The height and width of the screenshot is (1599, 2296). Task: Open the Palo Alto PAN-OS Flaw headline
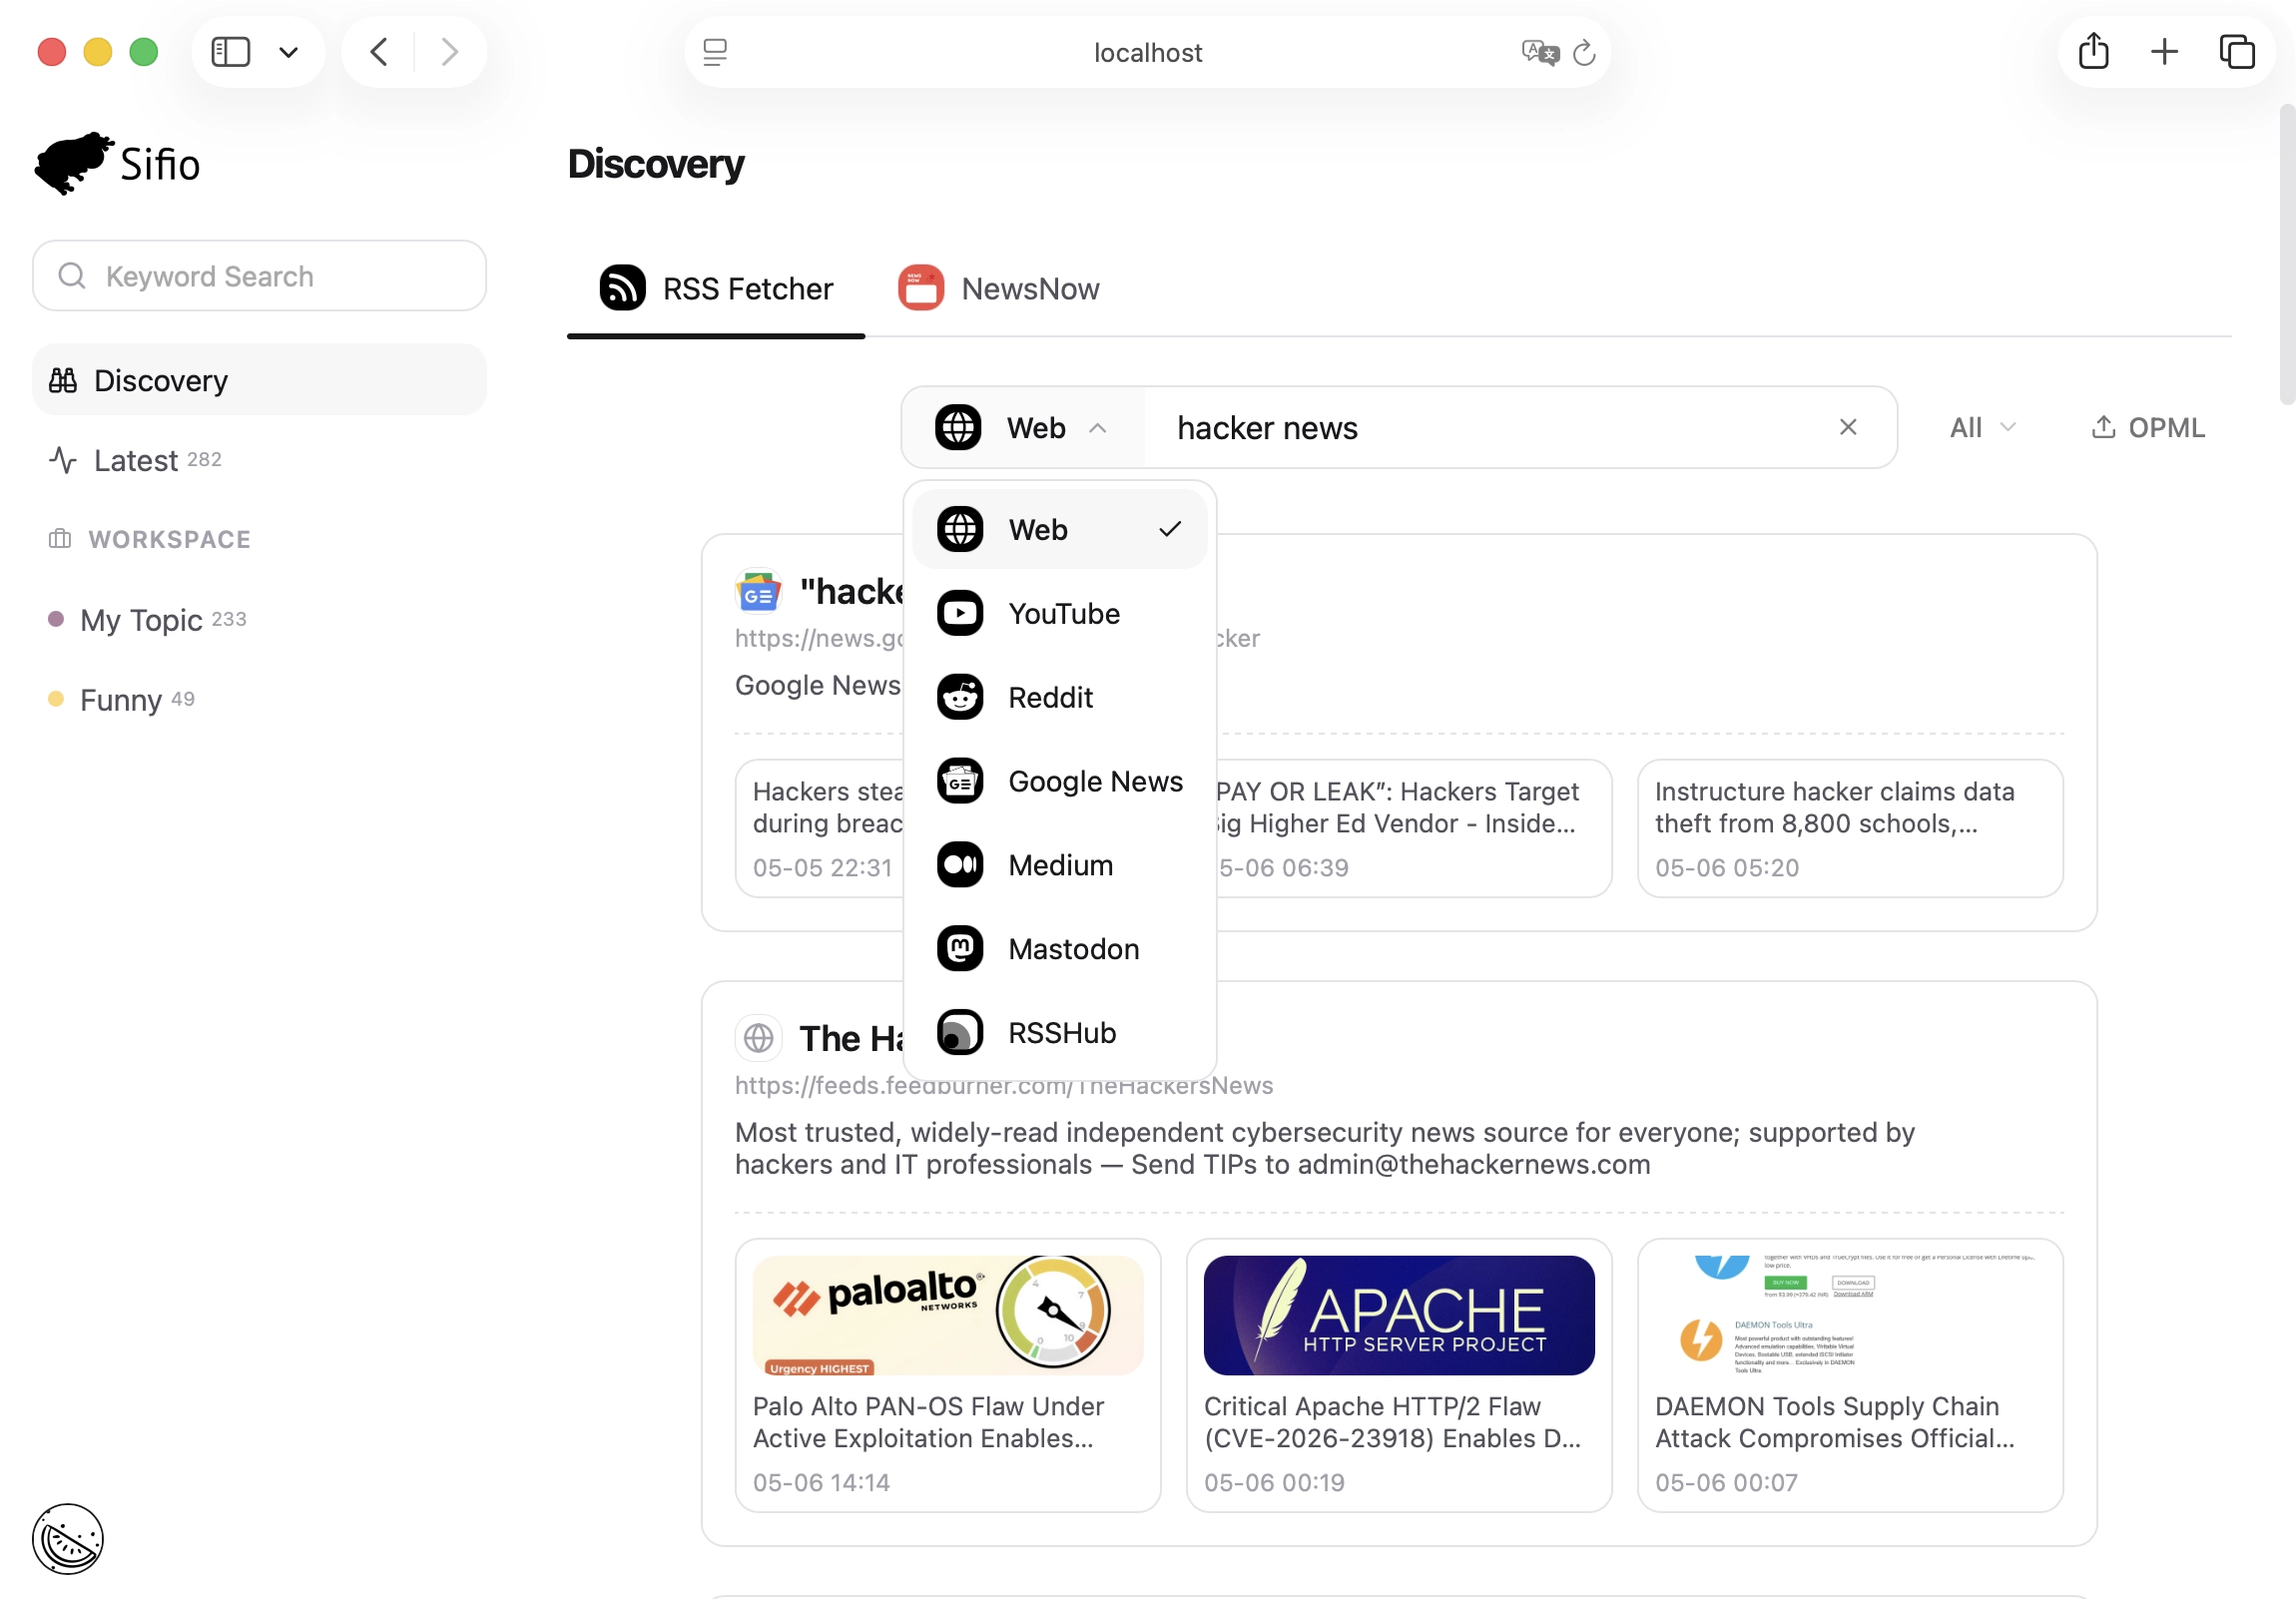point(928,1422)
